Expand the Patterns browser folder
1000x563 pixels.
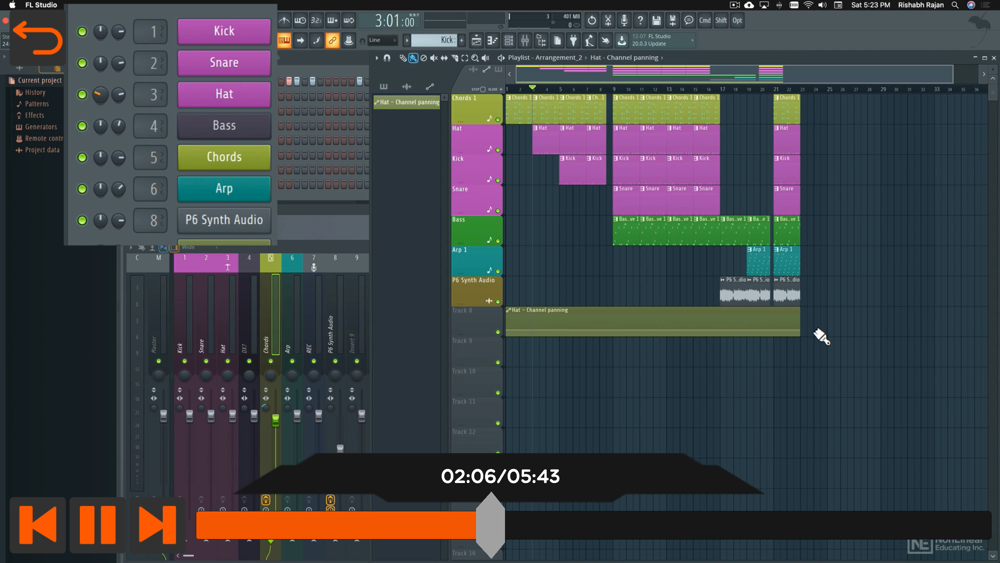32,103
